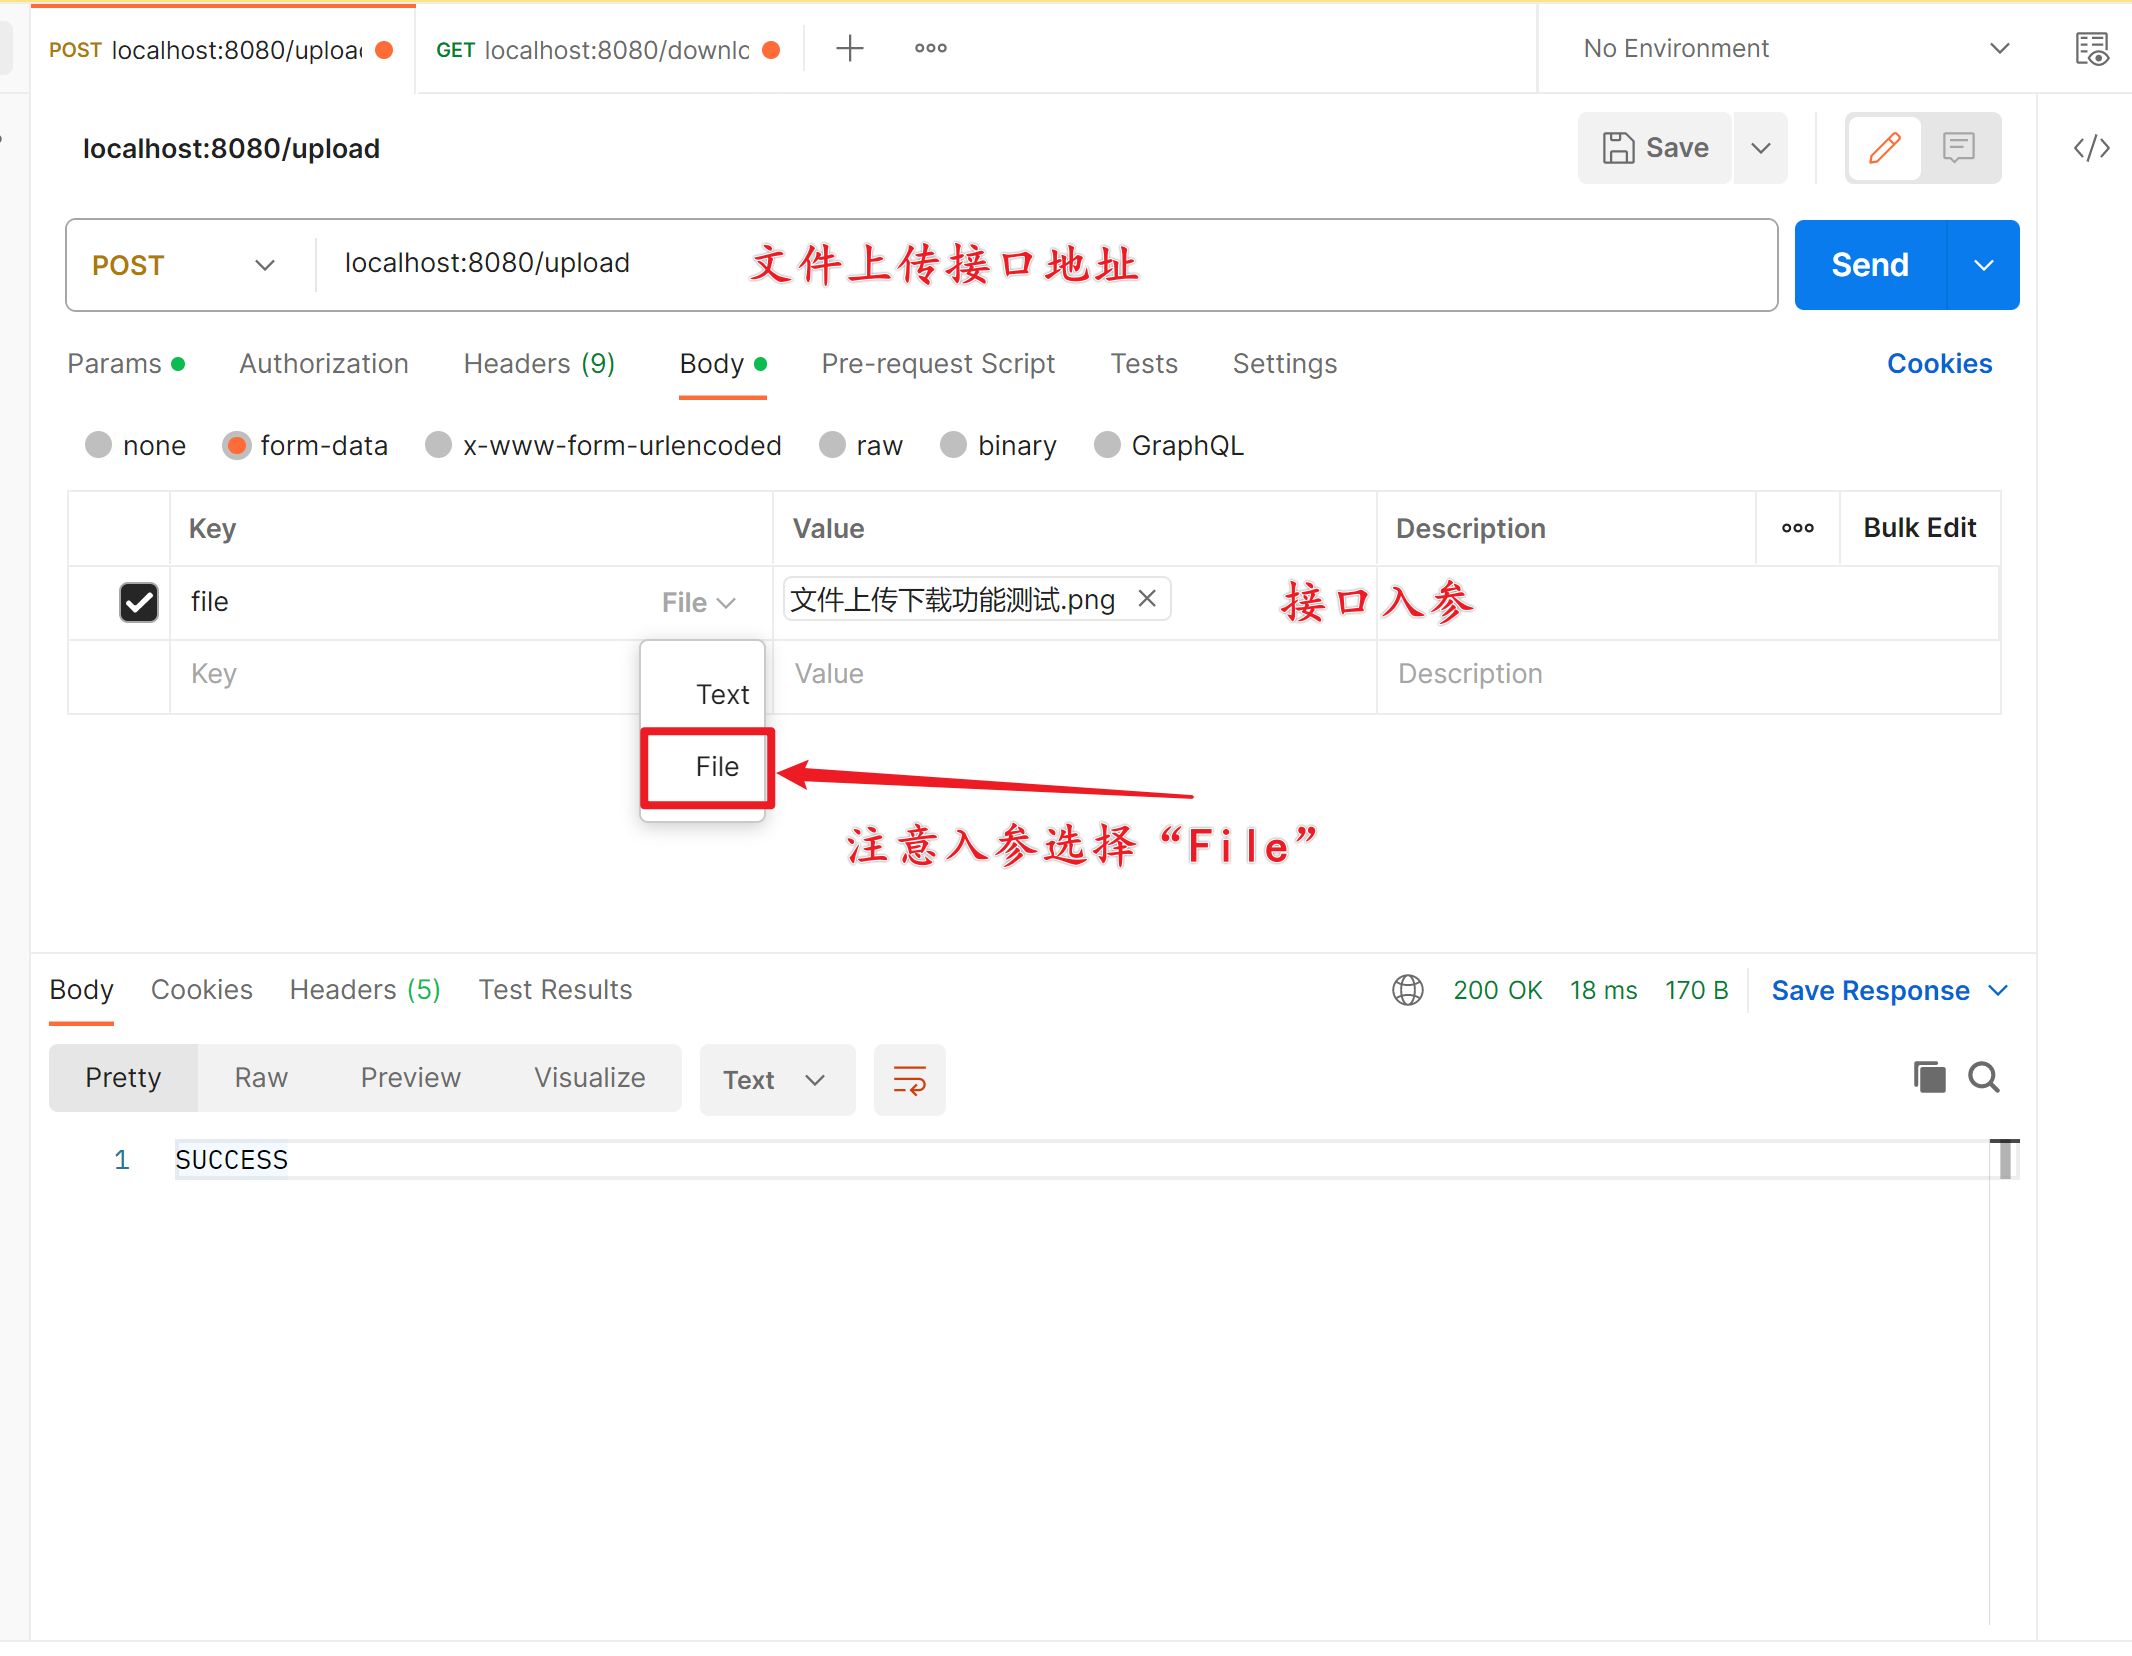
Task: Send the upload request
Action: tap(1870, 265)
